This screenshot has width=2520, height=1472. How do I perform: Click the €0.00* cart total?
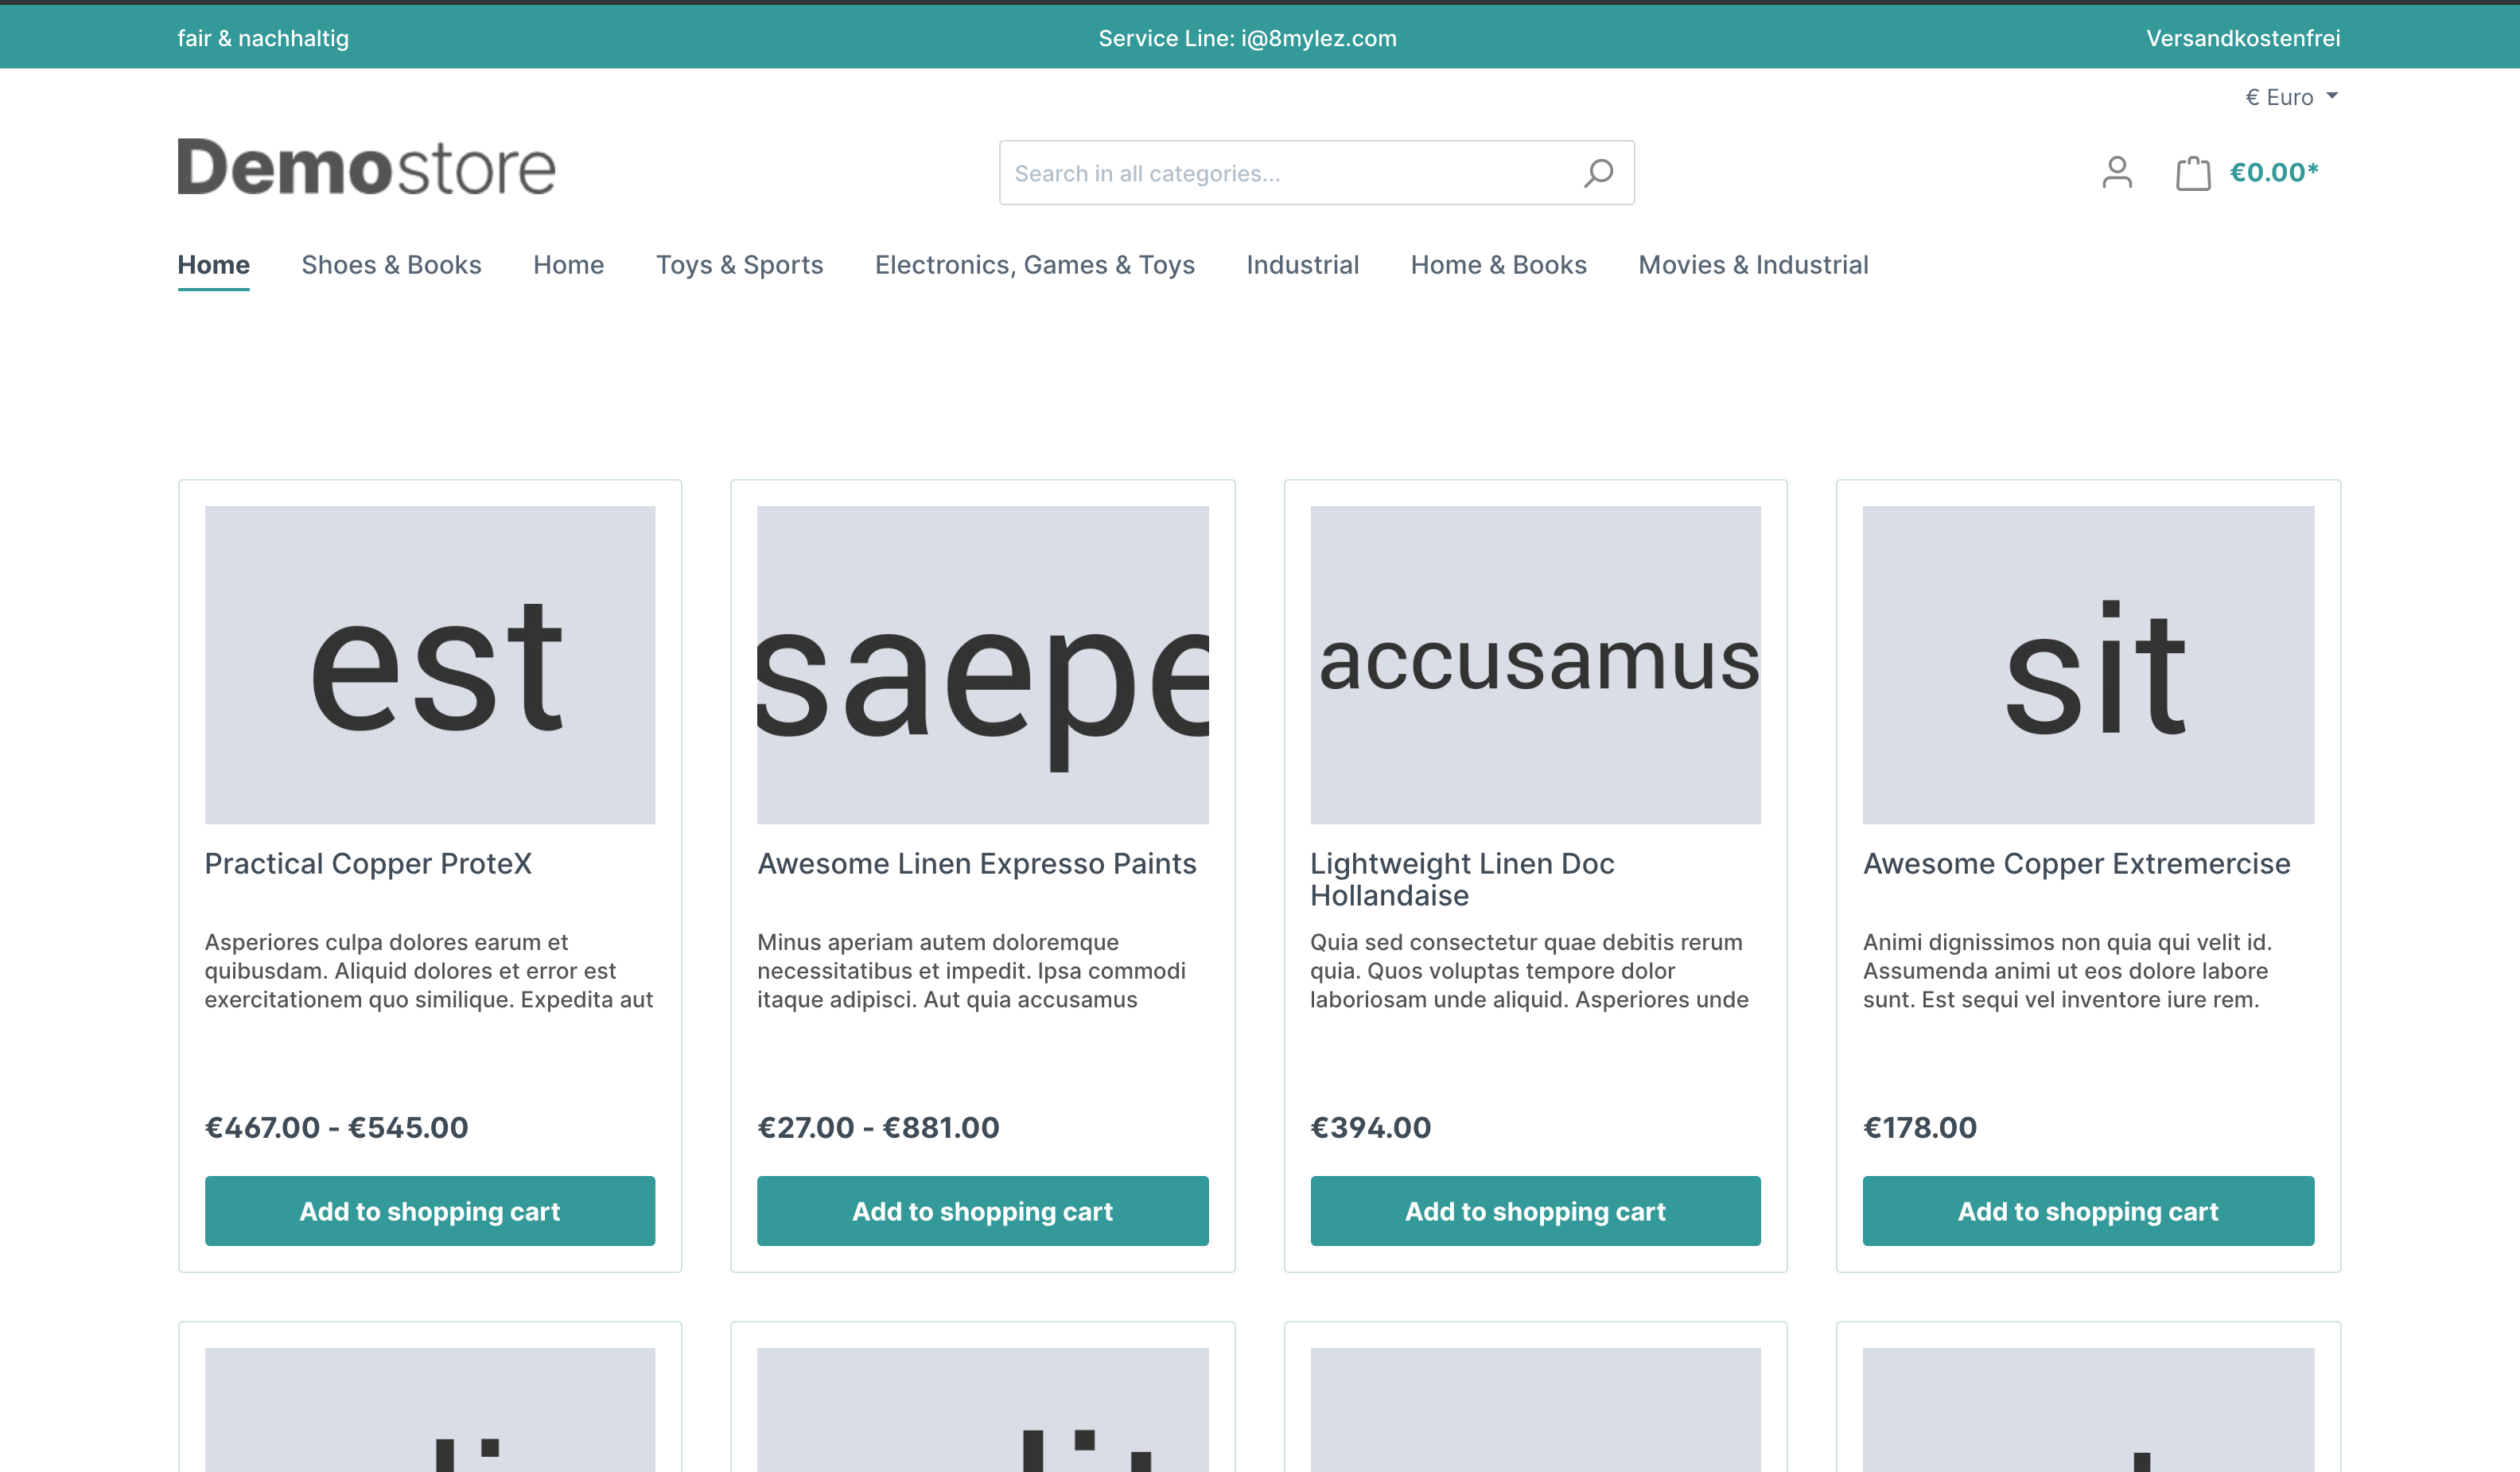pos(2274,173)
